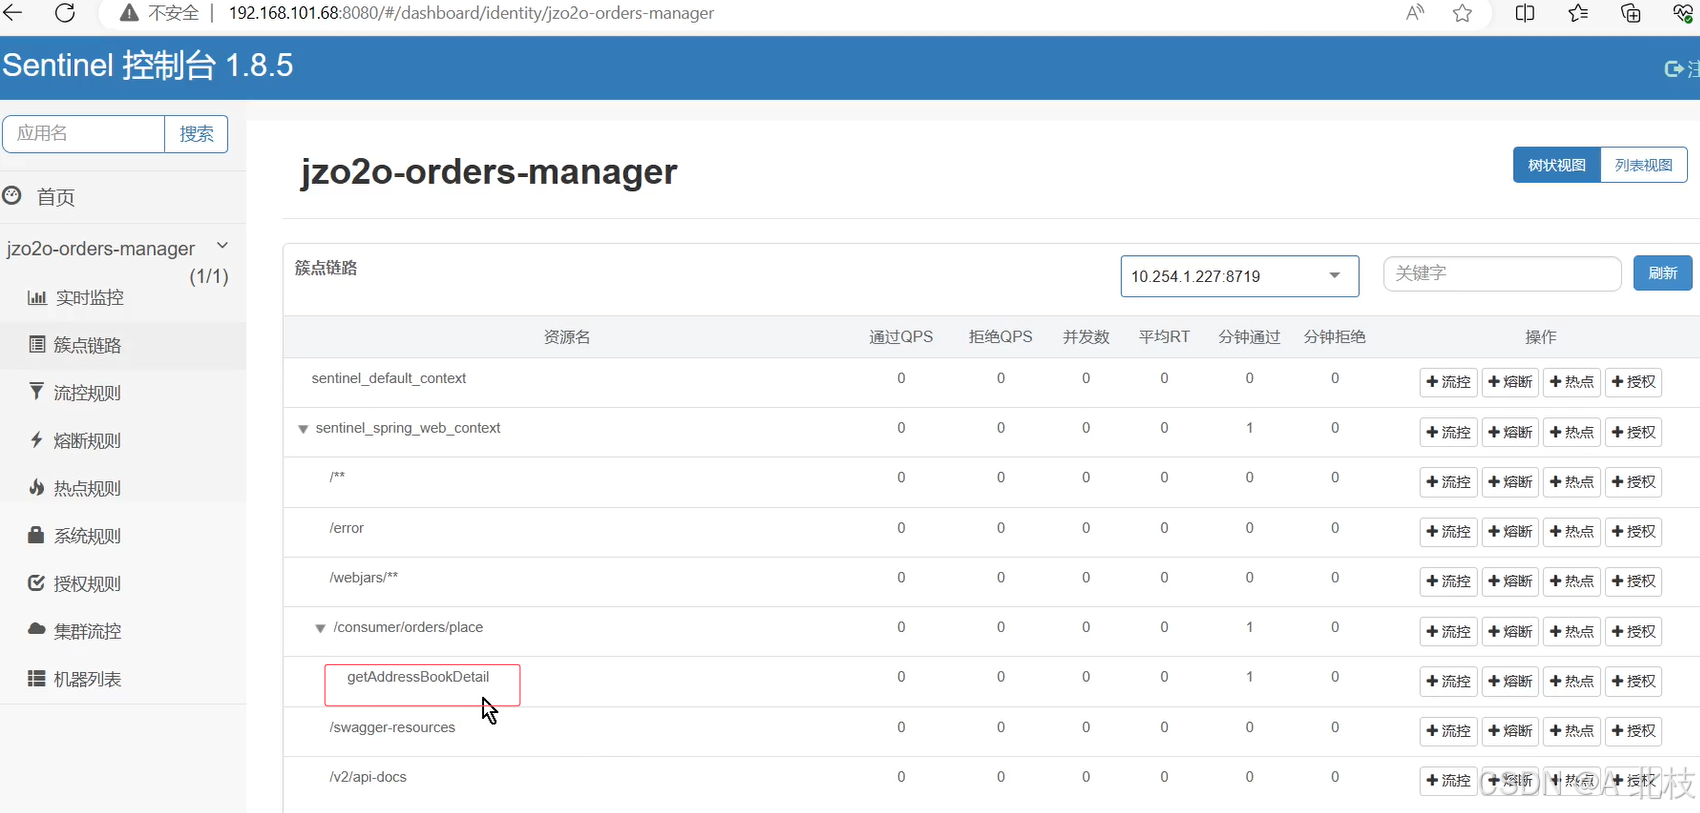Collapse the sentinel_spring_web_context tree node
This screenshot has height=813, width=1700.
(x=303, y=429)
